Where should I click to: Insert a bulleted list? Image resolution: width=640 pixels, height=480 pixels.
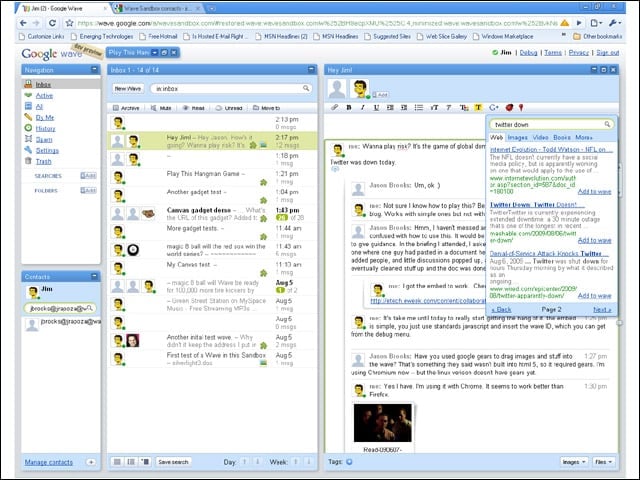point(419,107)
